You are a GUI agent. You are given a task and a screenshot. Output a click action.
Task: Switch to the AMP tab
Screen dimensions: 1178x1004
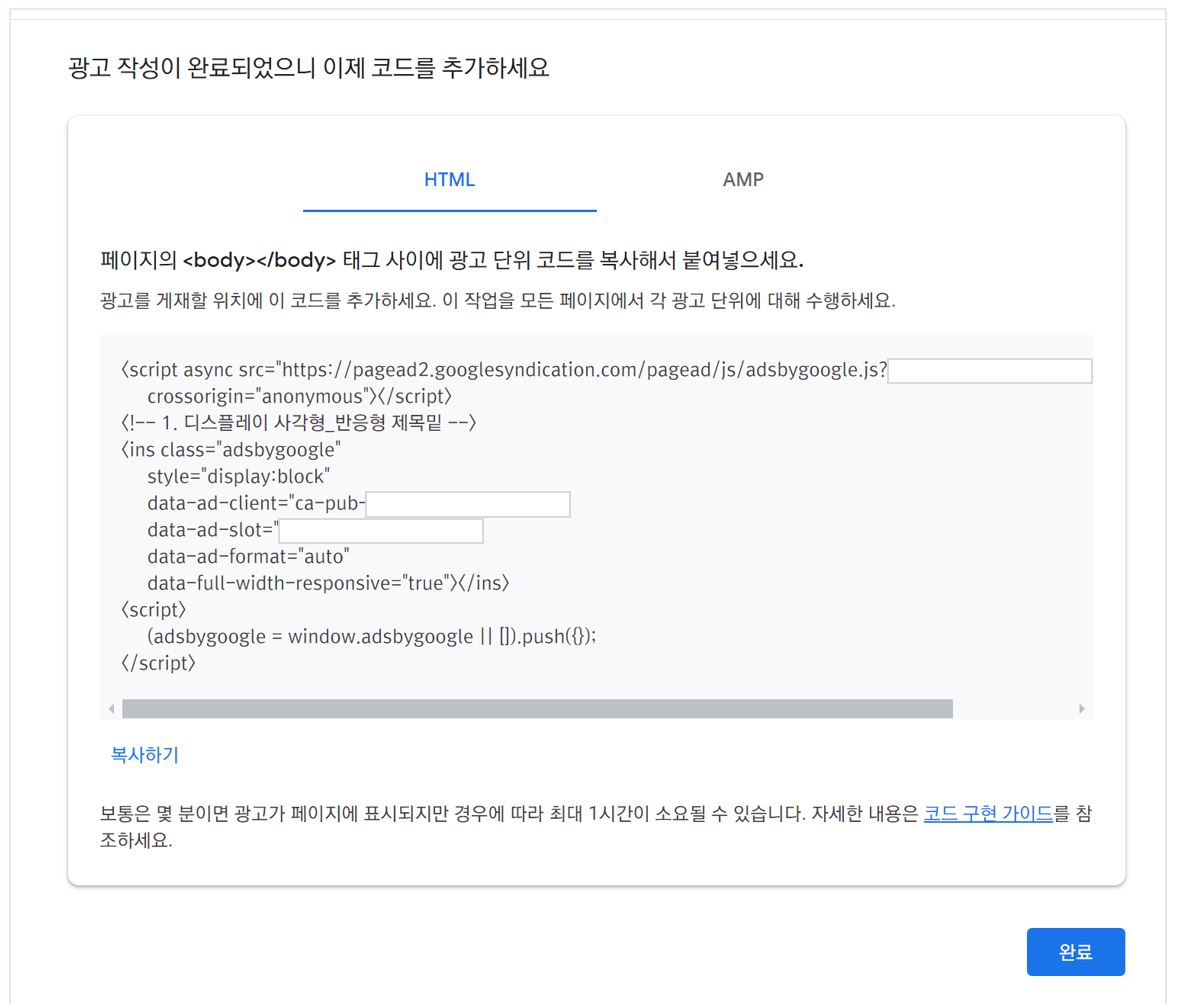743,180
